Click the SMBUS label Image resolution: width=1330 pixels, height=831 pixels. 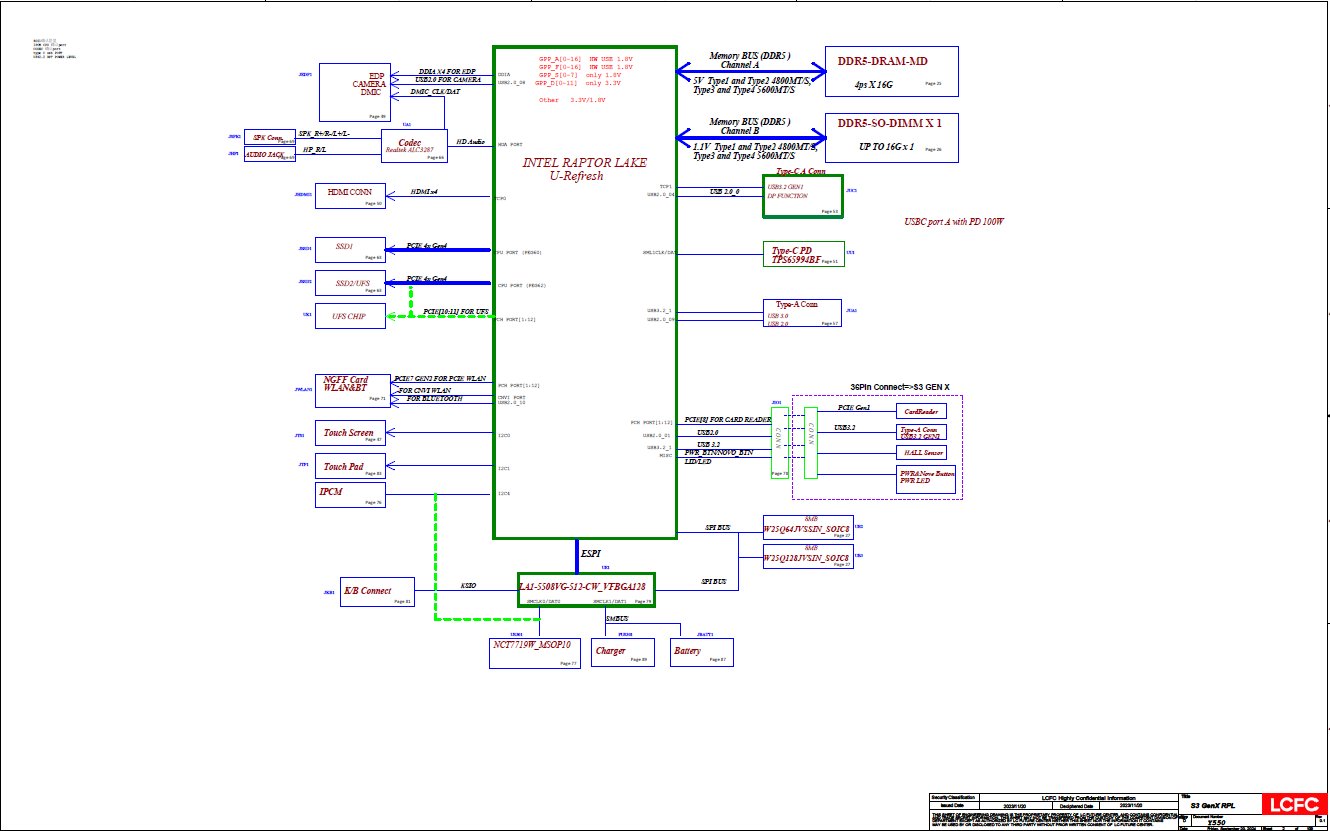pos(618,620)
